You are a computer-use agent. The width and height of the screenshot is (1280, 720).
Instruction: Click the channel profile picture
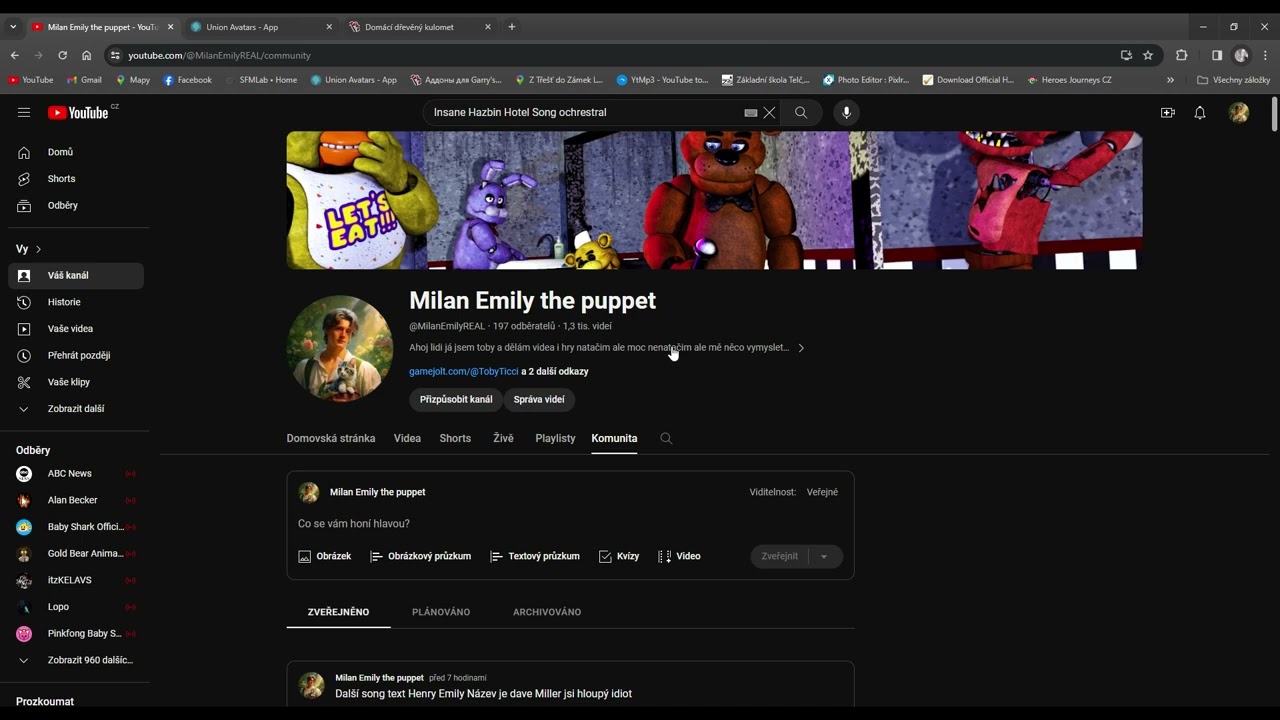tap(340, 348)
